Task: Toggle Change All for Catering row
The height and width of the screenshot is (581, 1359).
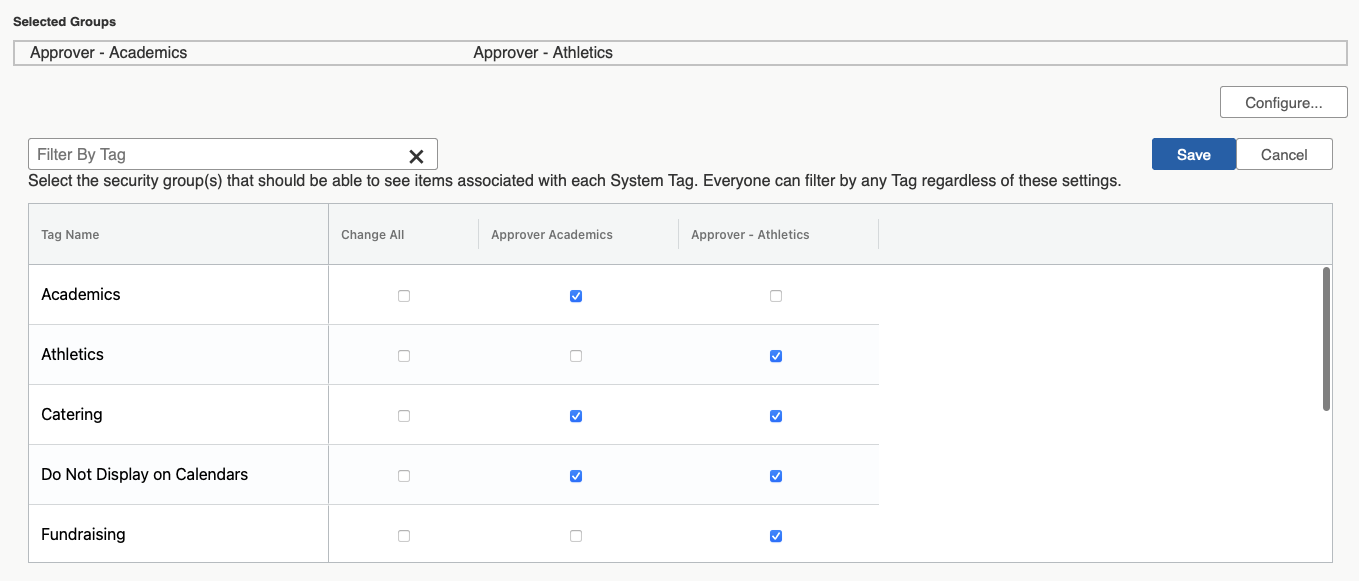Action: [403, 416]
